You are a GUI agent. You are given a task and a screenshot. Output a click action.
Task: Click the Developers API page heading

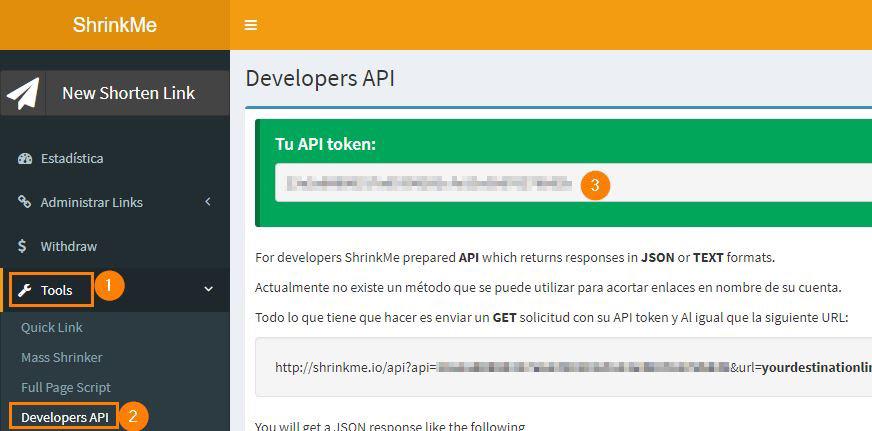point(320,79)
